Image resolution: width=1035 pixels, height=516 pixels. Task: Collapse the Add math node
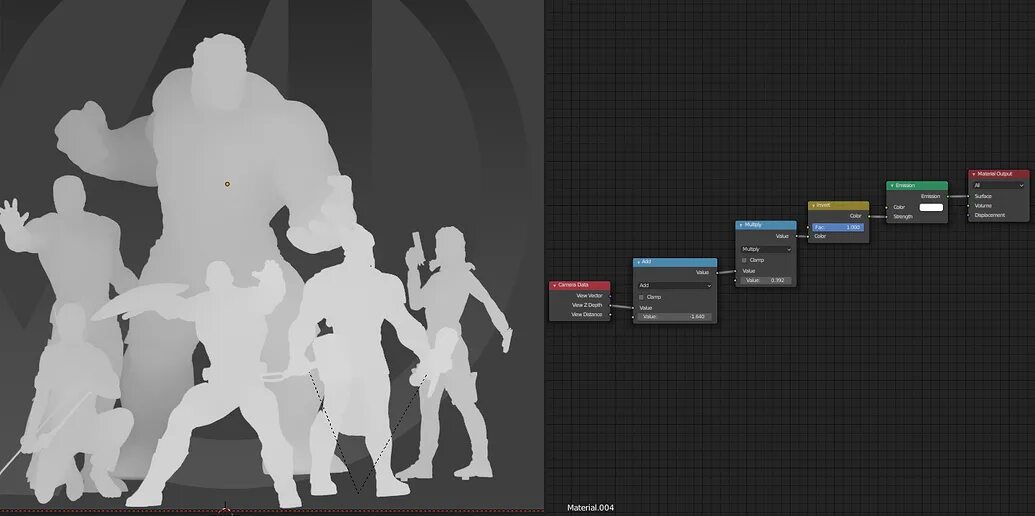pos(638,262)
